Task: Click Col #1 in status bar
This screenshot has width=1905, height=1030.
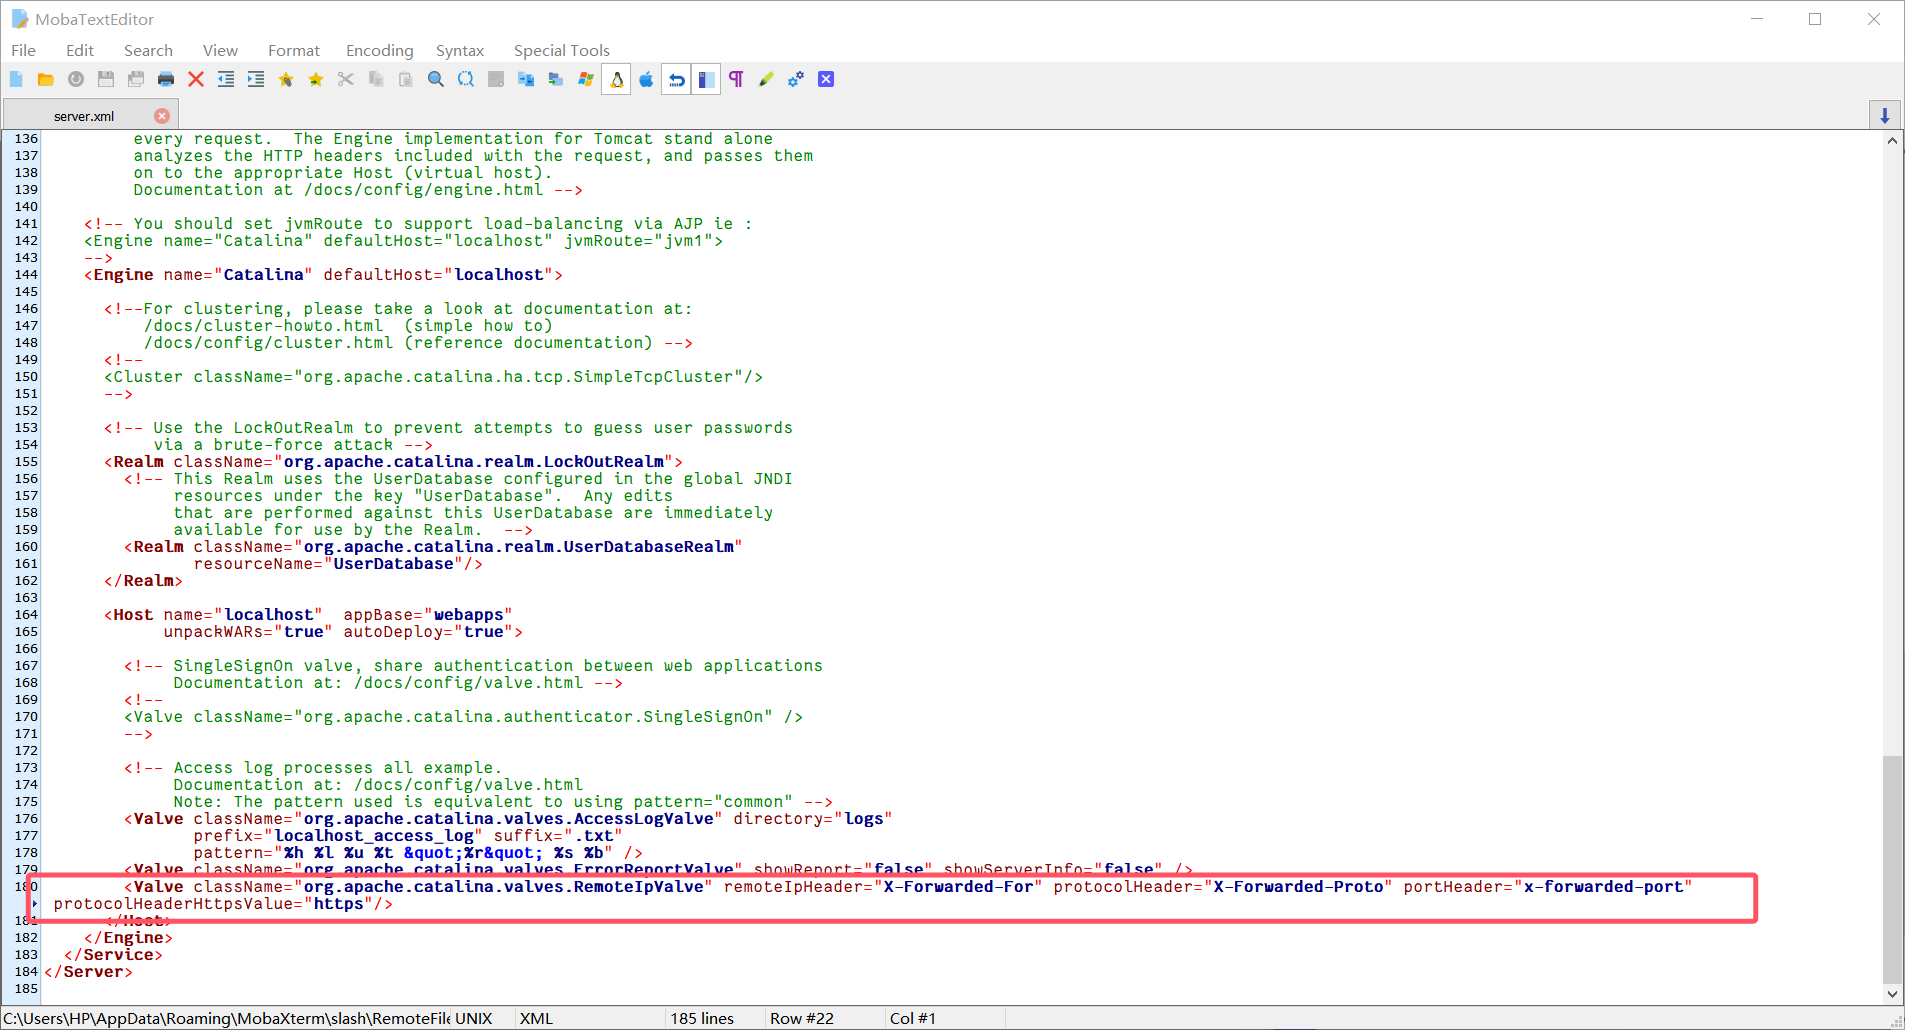Action: (913, 1018)
